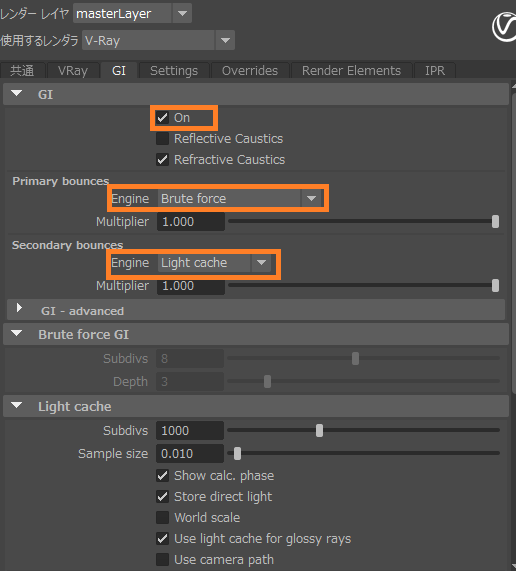This screenshot has height=571, width=516.
Task: Open the Settings tab
Action: (174, 70)
